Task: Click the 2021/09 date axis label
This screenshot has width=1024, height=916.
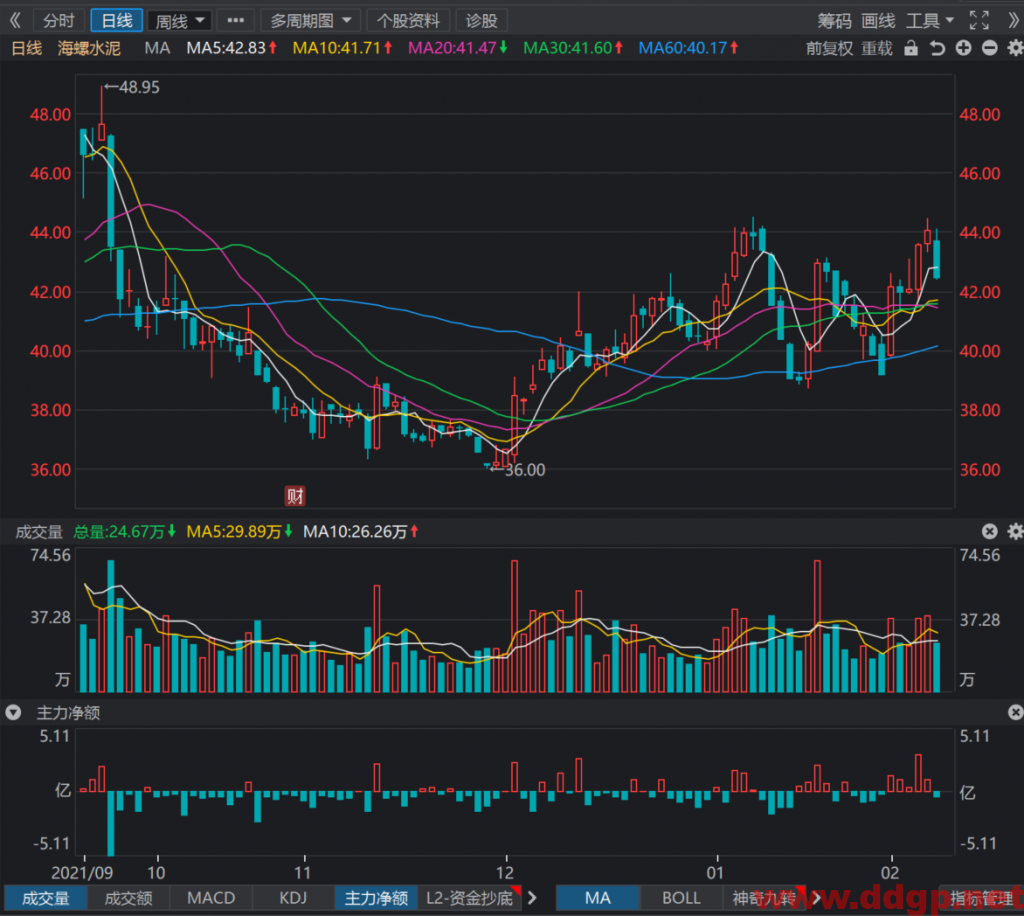Action: coord(82,873)
